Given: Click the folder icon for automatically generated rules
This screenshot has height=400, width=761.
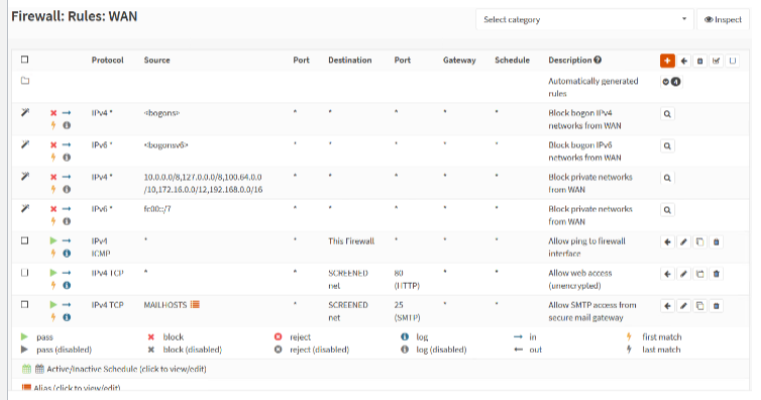Looking at the screenshot, I should 25,81.
